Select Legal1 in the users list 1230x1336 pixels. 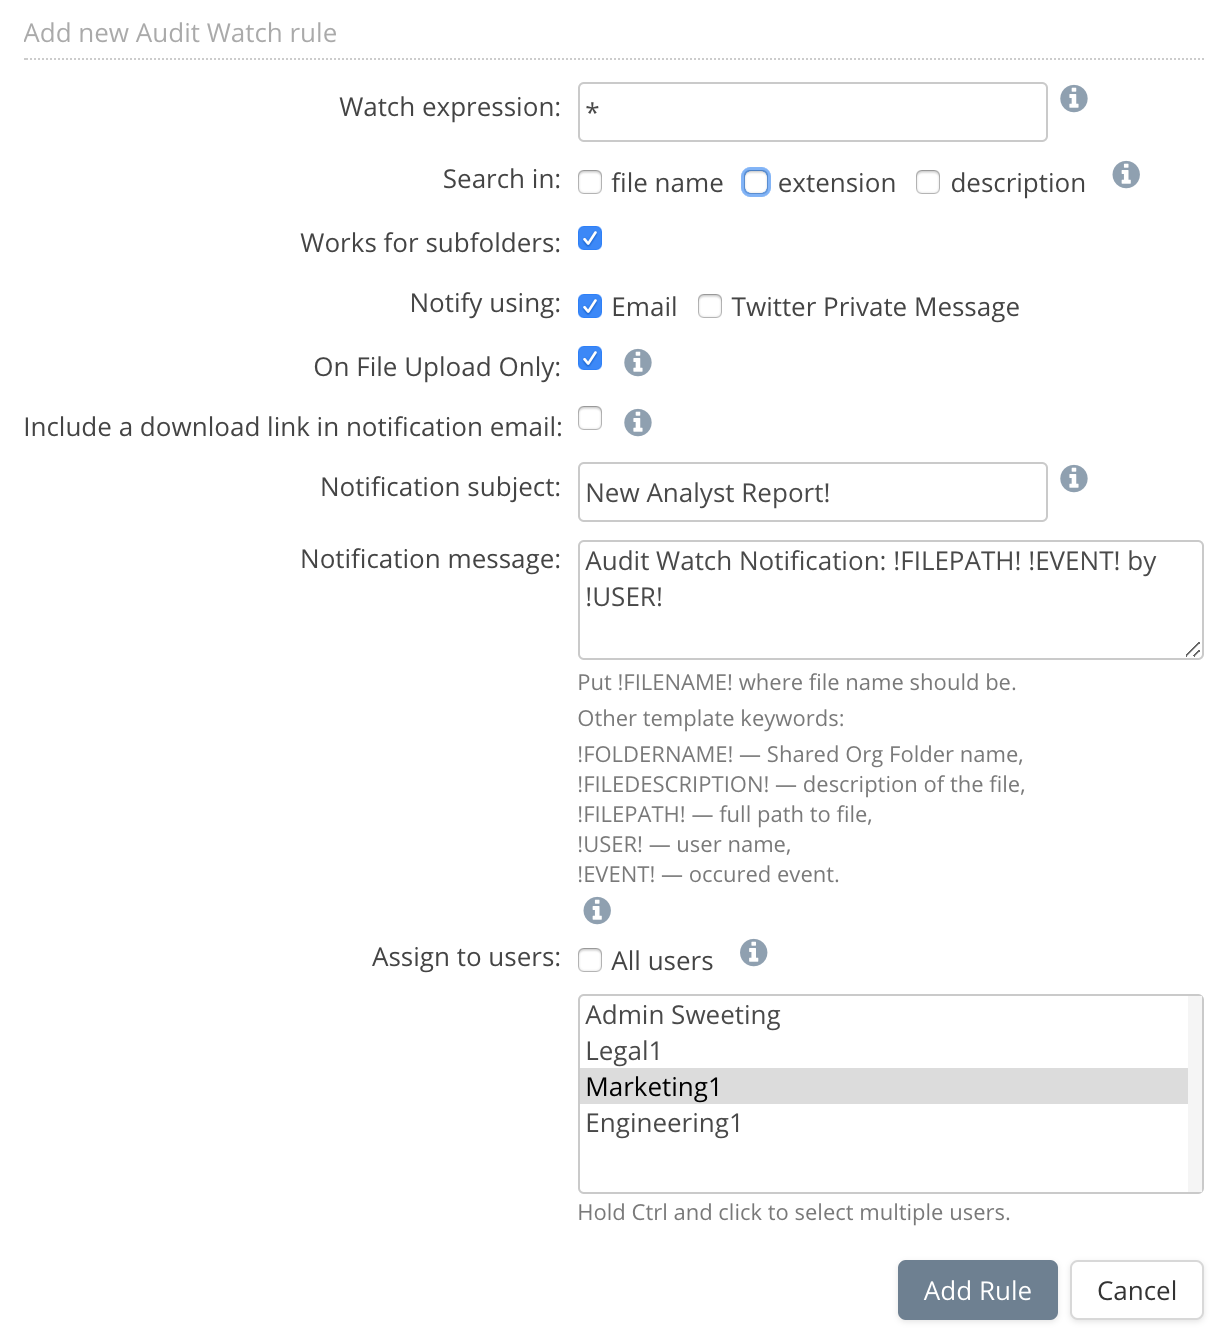(x=624, y=1051)
